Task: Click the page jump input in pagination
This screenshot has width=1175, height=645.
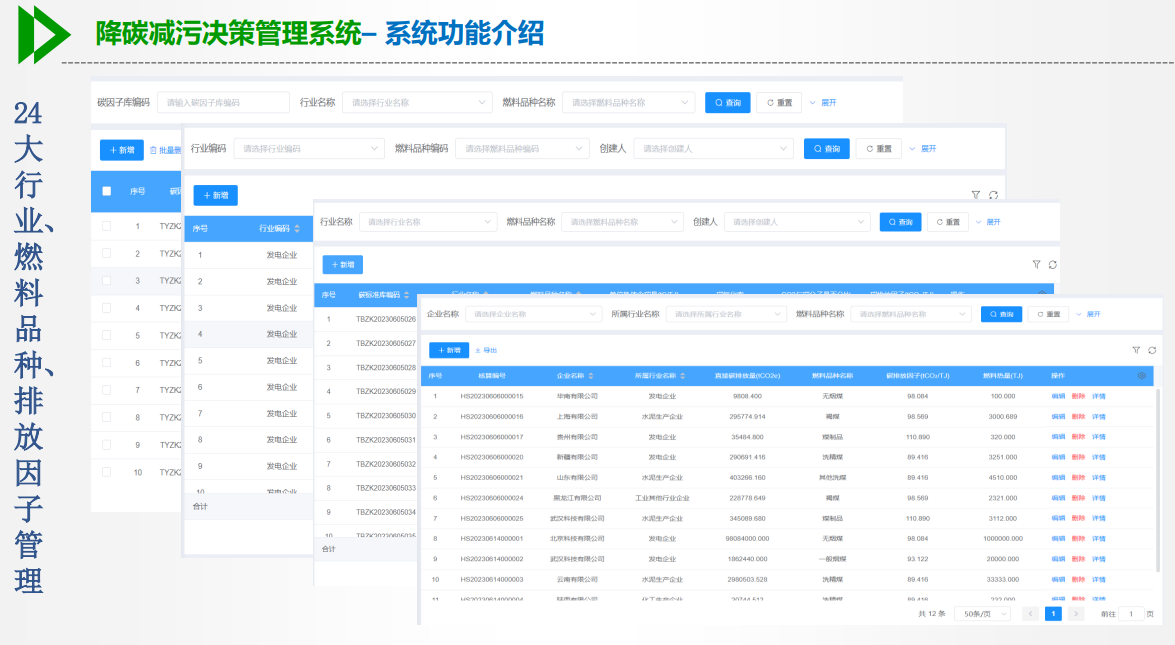Action: point(1131,614)
